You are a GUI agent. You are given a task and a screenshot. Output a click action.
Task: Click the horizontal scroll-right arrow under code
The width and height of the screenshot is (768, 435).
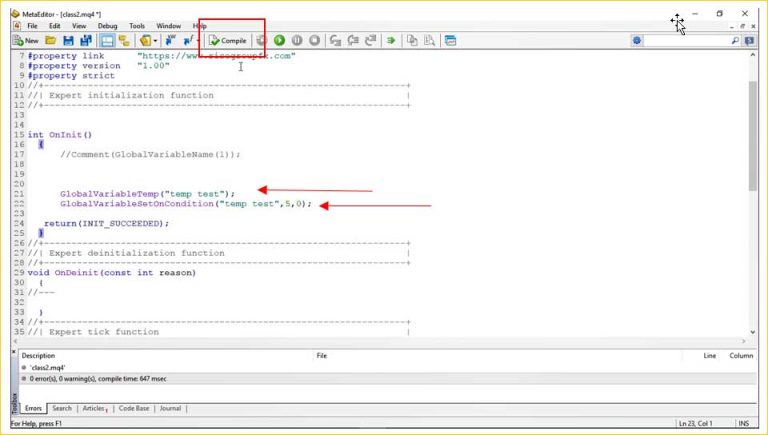click(744, 341)
